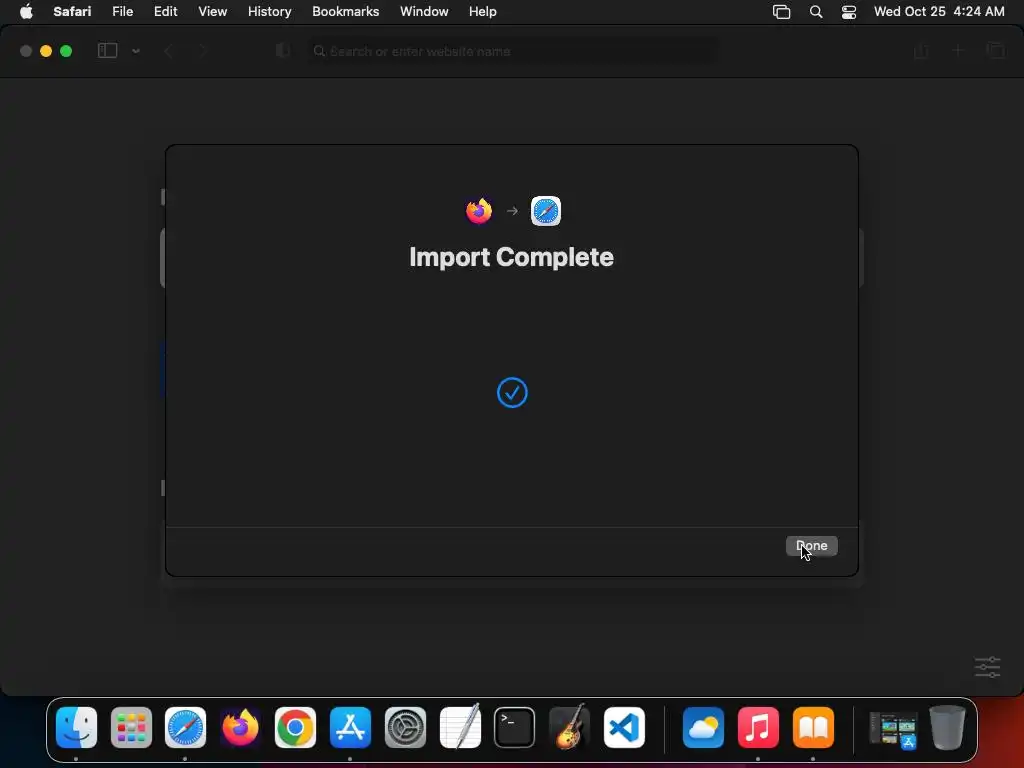Open the Edit menu

(165, 12)
